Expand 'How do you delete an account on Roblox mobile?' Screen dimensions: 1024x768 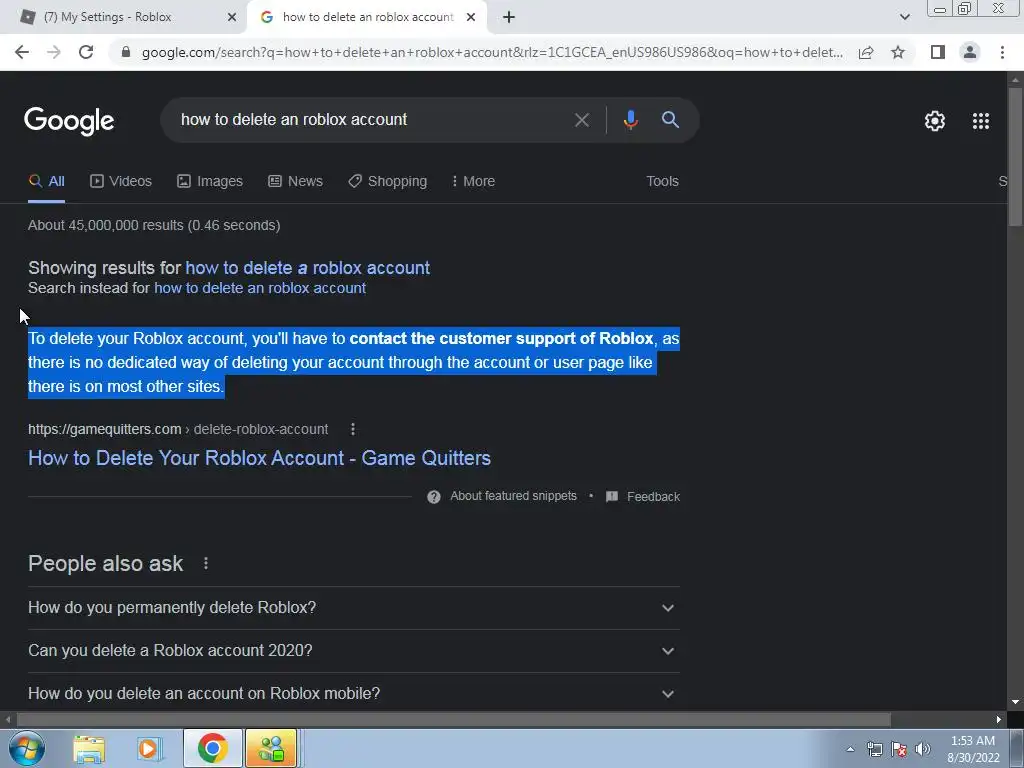click(x=353, y=693)
